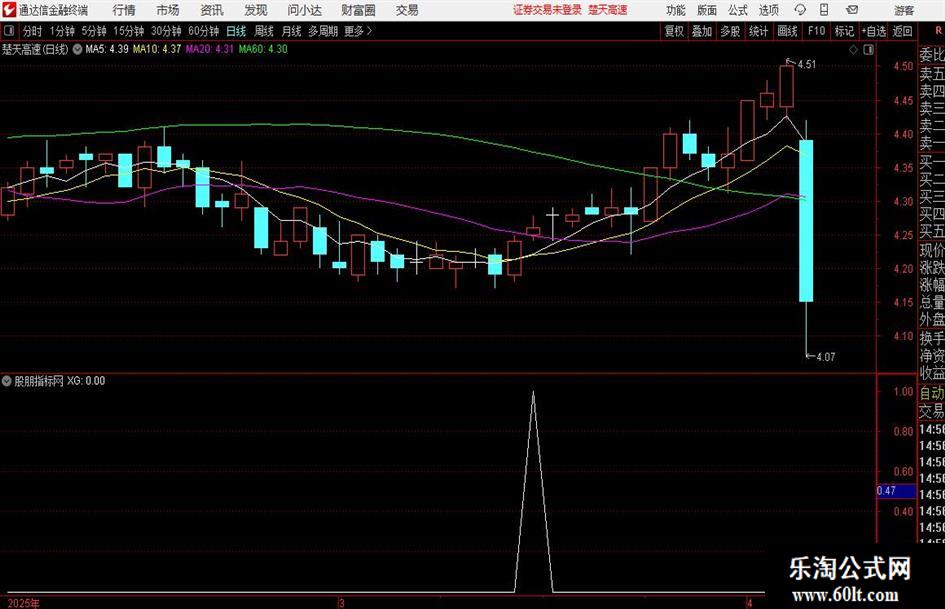Viewport: 945px width, 609px height.
Task: Switch to 周线 weekly period
Action: coord(264,31)
